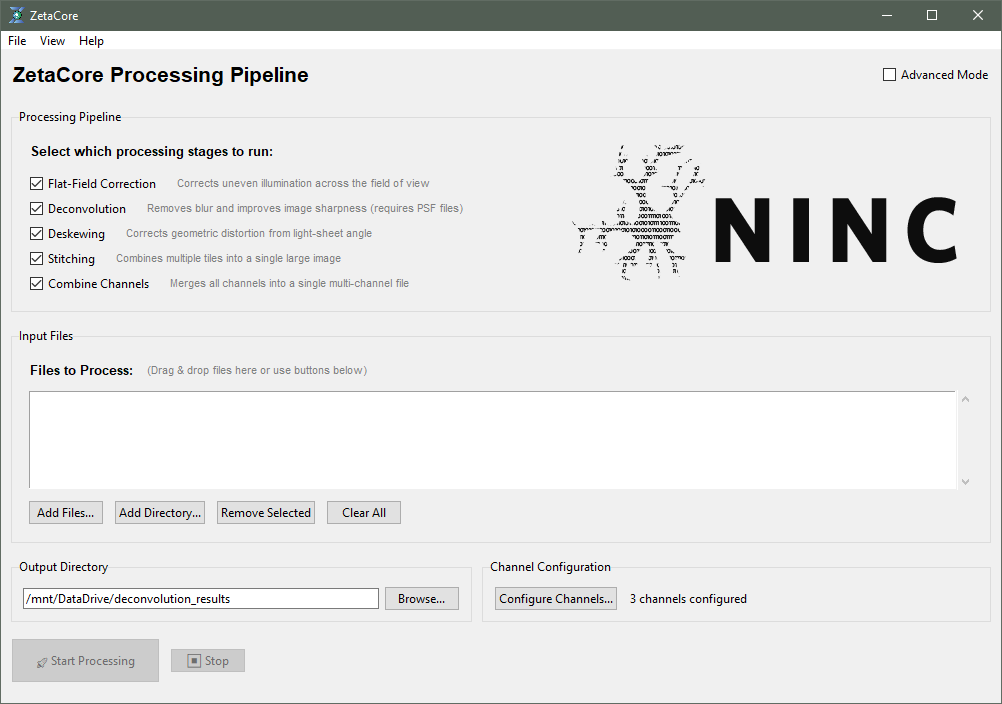
Task: Uncheck the Stitching option
Action: pos(37,259)
